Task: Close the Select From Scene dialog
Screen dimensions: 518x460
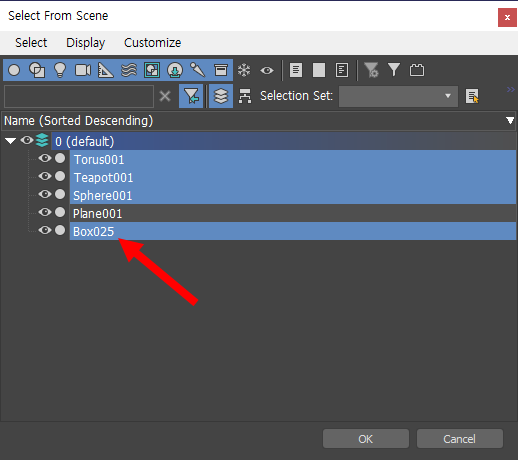Action: [x=507, y=17]
